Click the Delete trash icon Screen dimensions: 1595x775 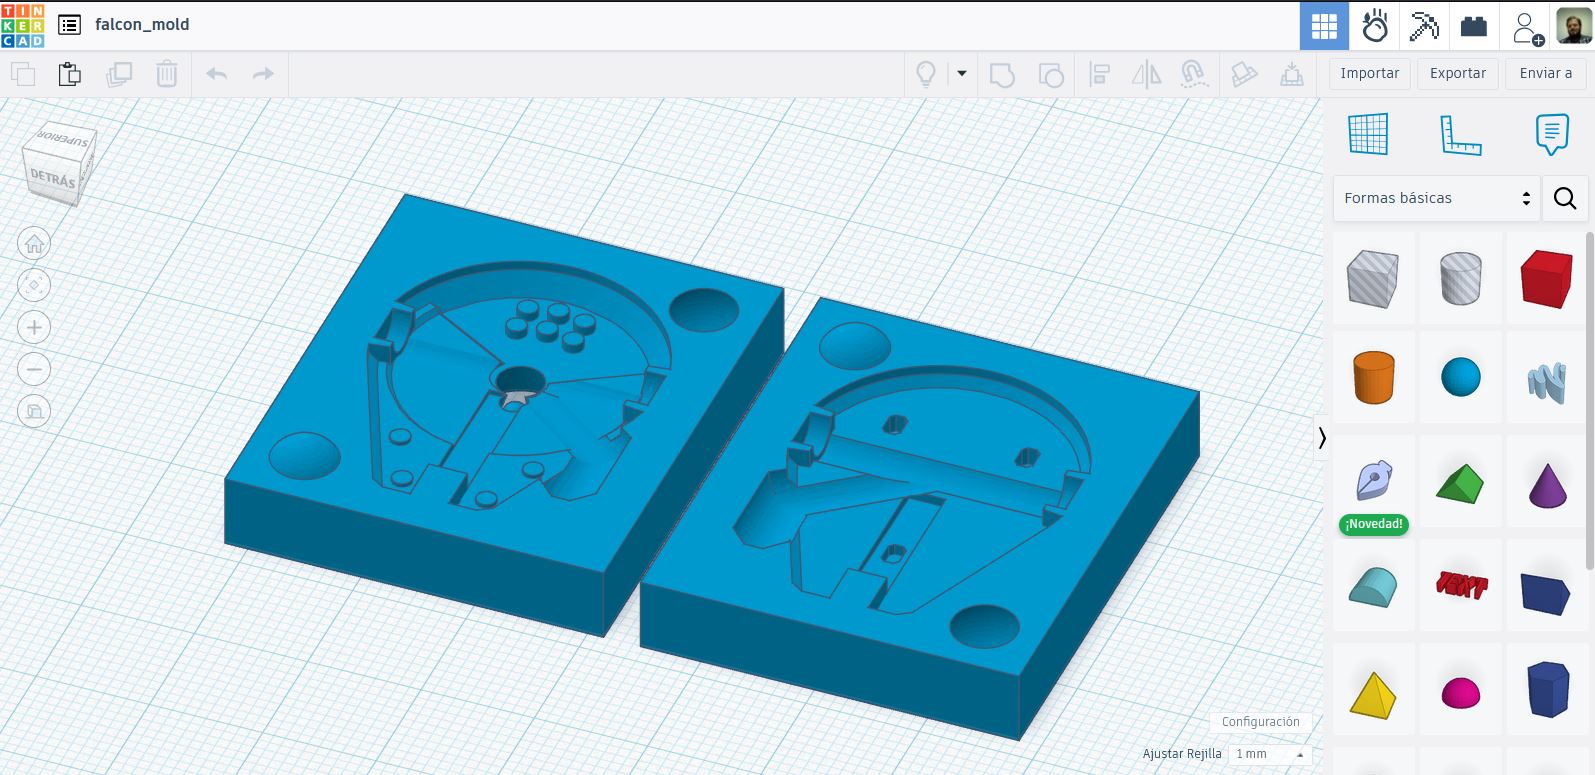pyautogui.click(x=167, y=74)
